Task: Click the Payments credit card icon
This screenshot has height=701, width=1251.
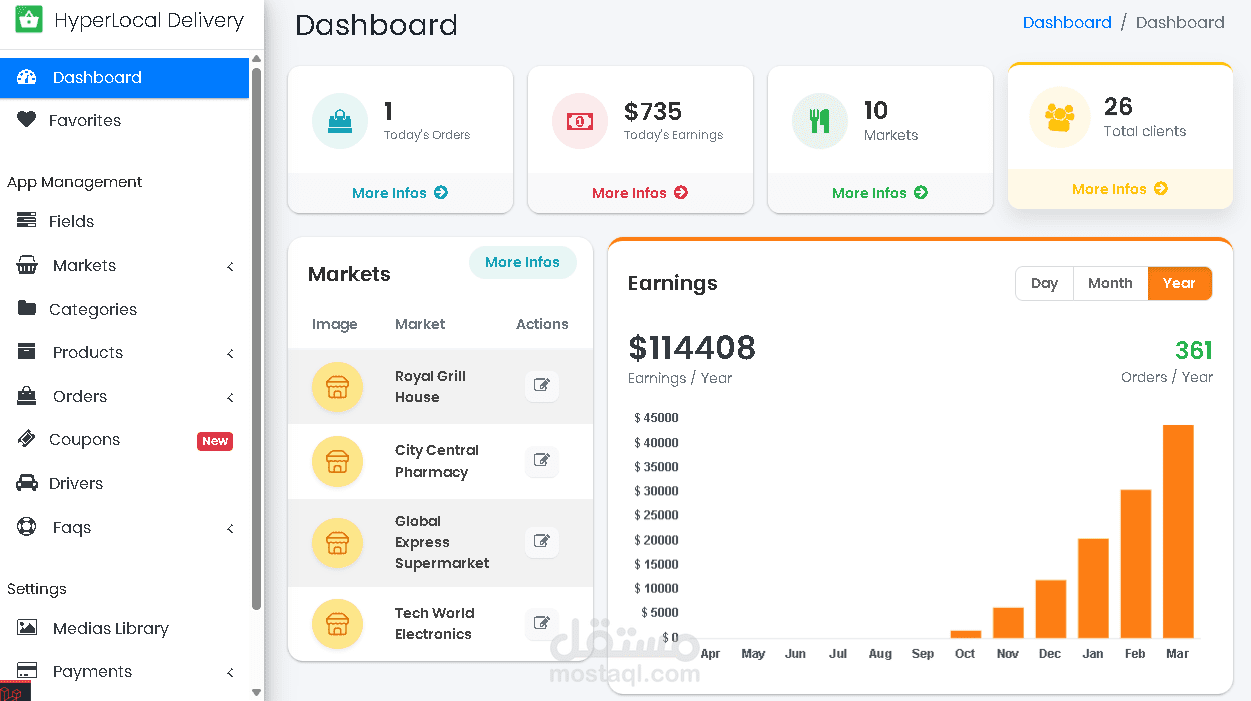Action: click(x=27, y=671)
